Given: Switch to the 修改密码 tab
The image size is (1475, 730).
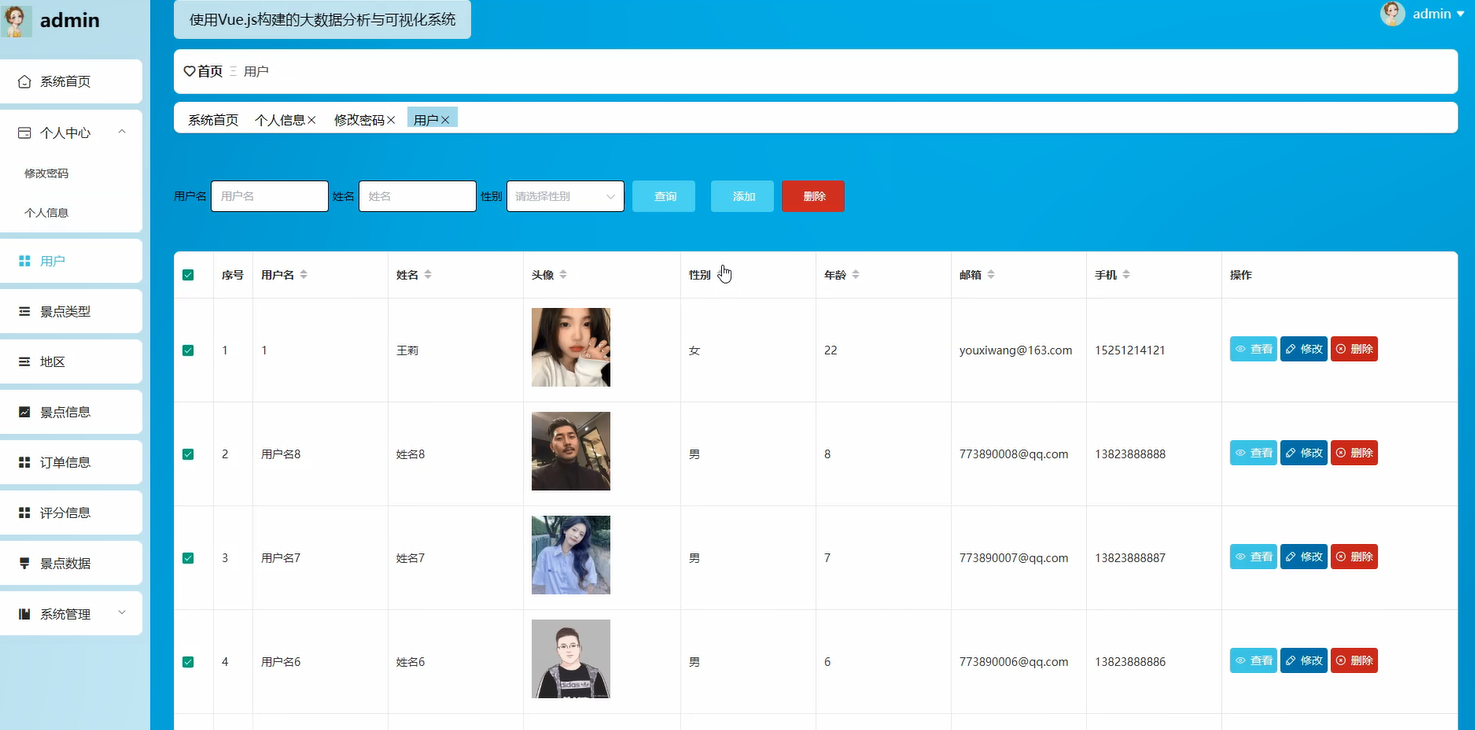Looking at the screenshot, I should pos(359,120).
